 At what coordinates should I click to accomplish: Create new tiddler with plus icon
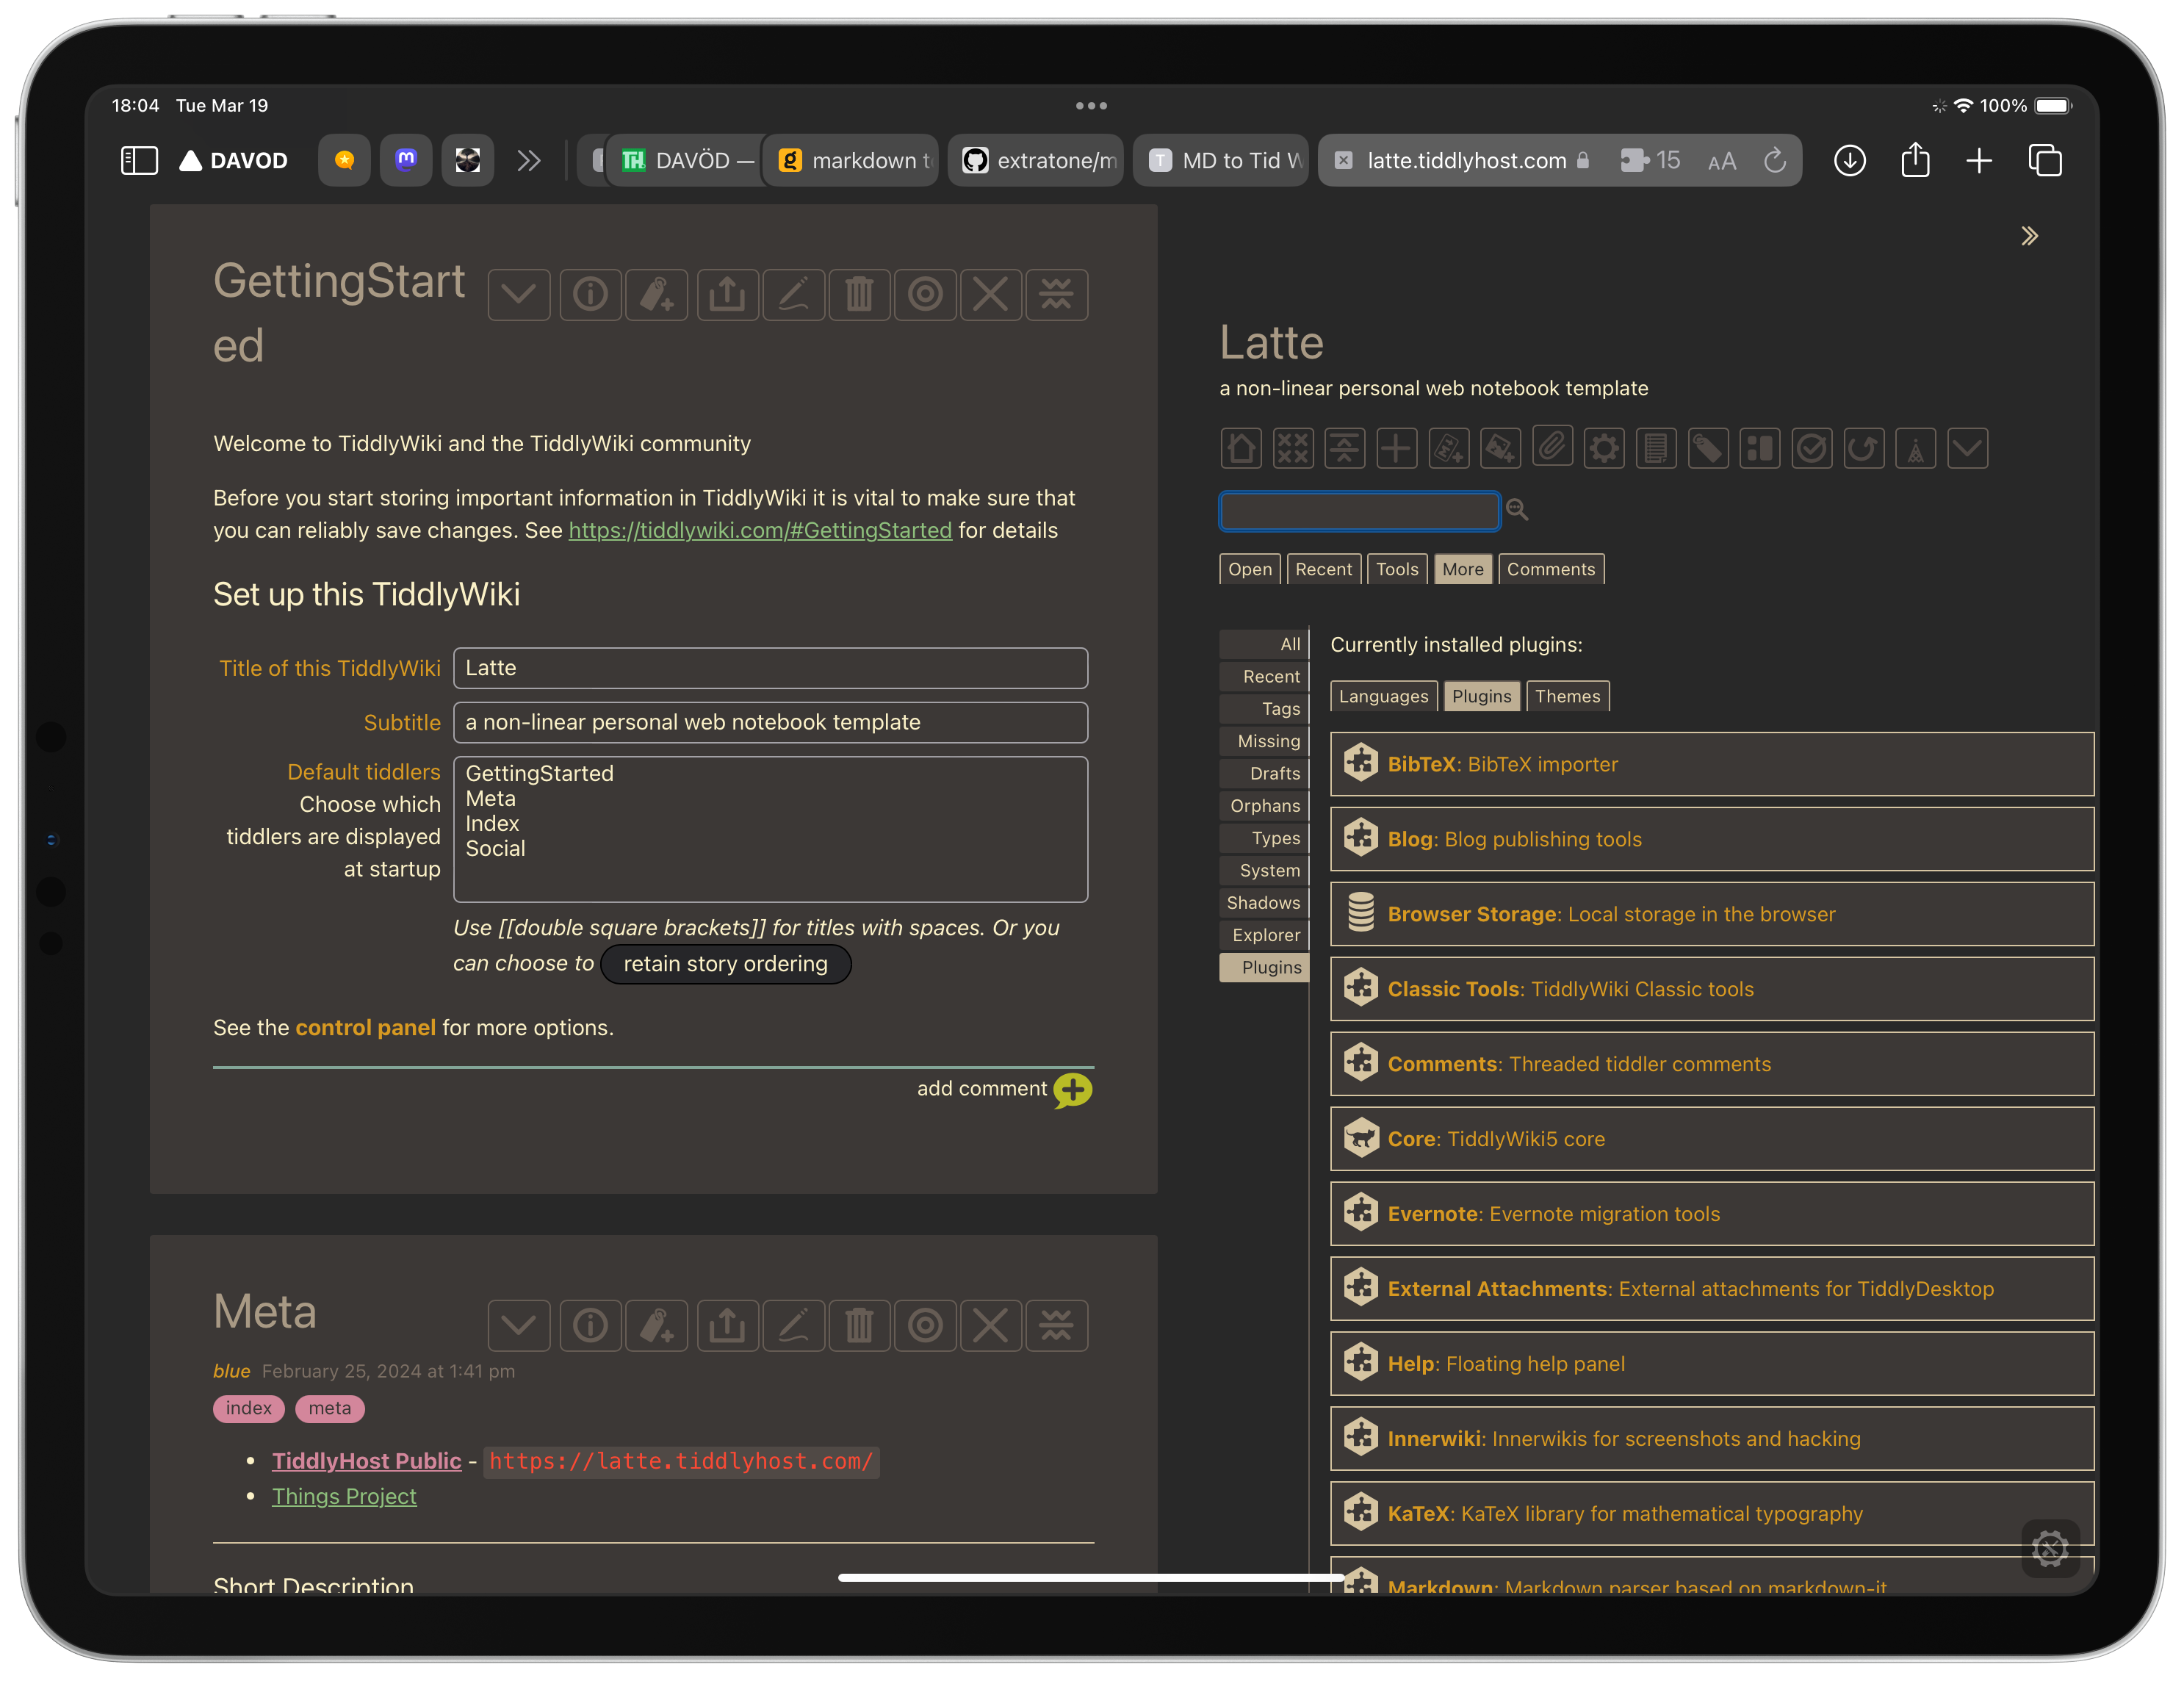tap(1396, 448)
